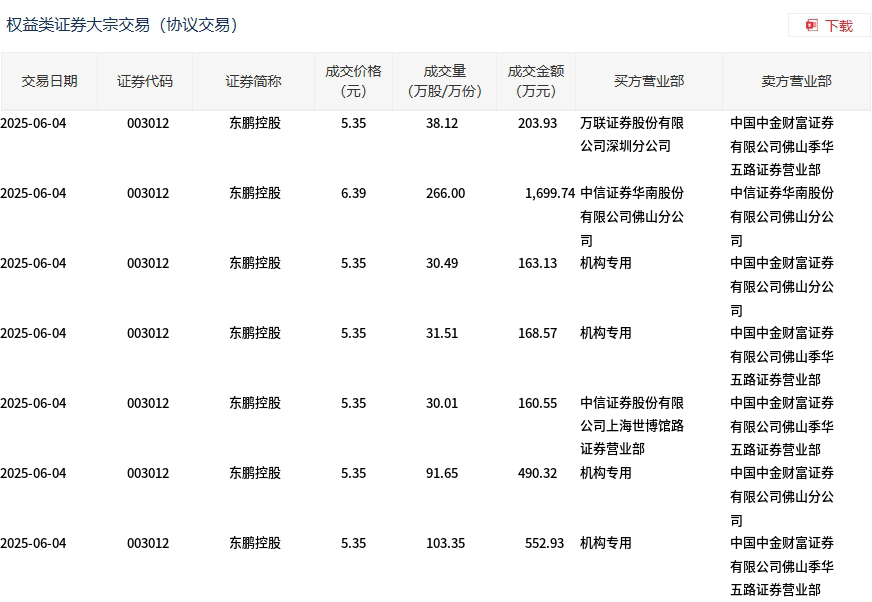The height and width of the screenshot is (602, 872).
Task: Click the 成交价格(元) column header
Action: [354, 81]
